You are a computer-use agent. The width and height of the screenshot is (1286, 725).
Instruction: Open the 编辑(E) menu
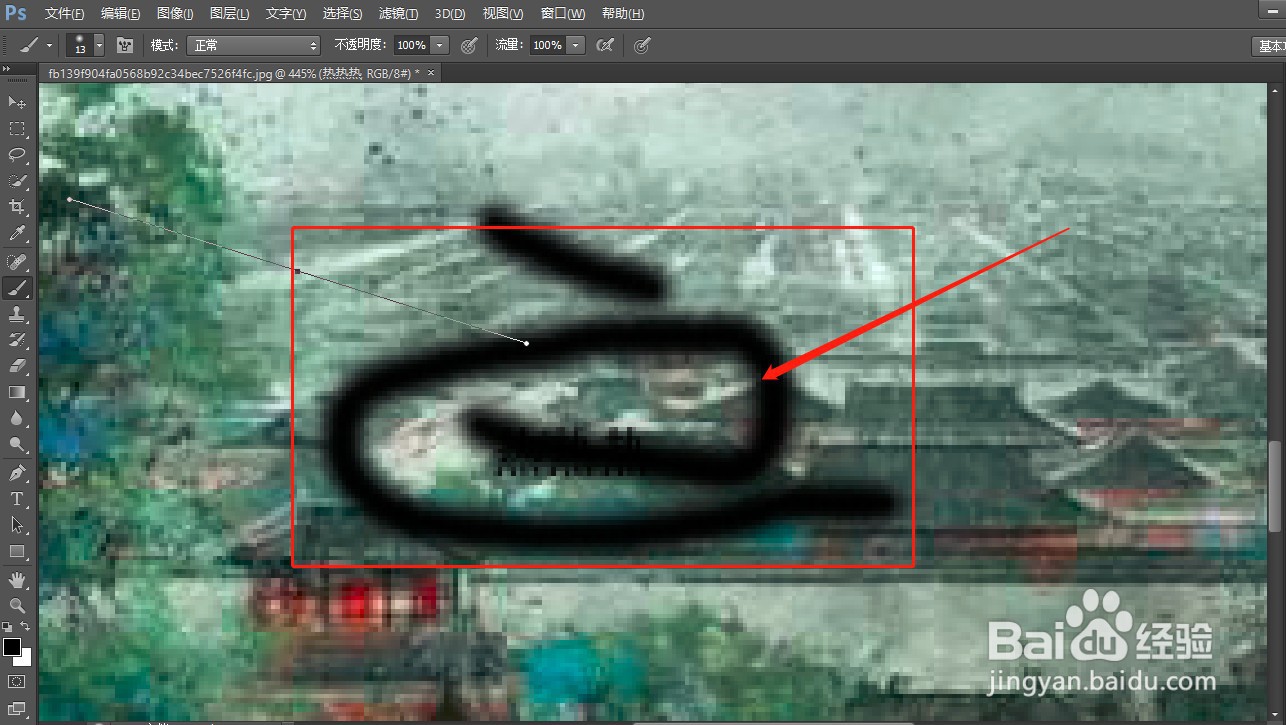coord(121,14)
